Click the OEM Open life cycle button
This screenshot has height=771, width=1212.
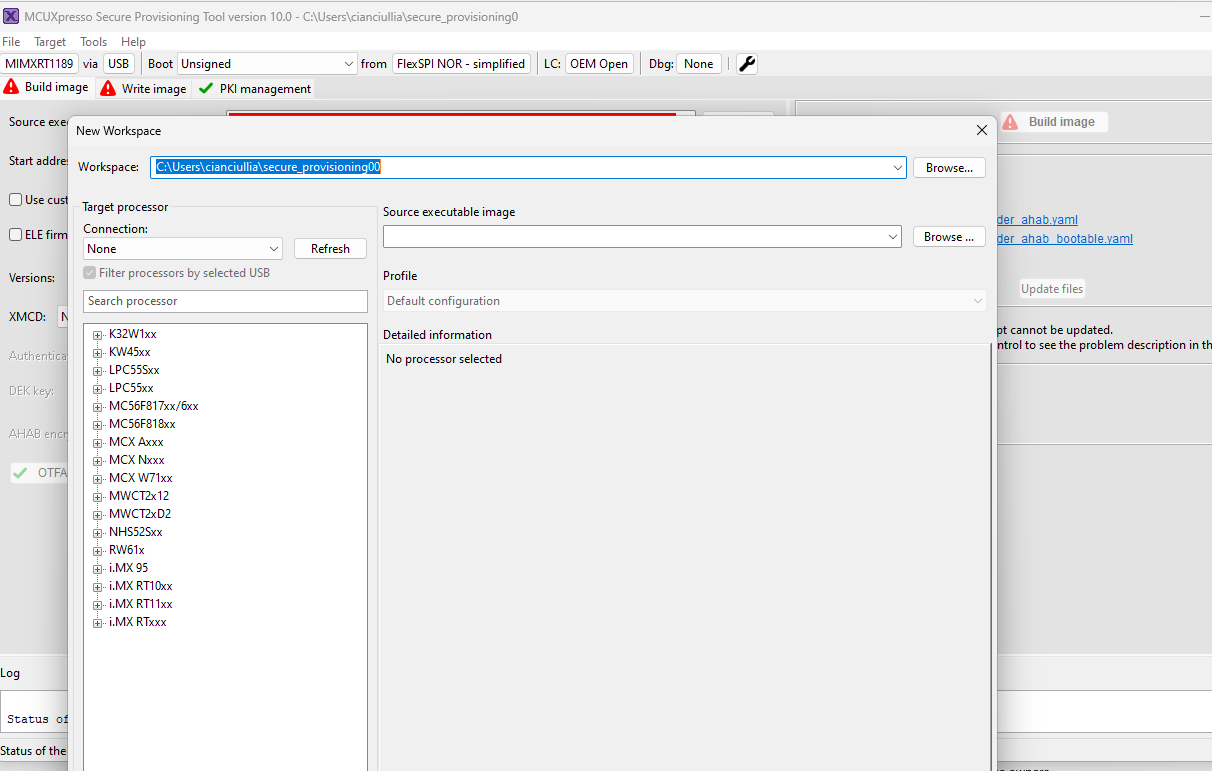point(599,63)
